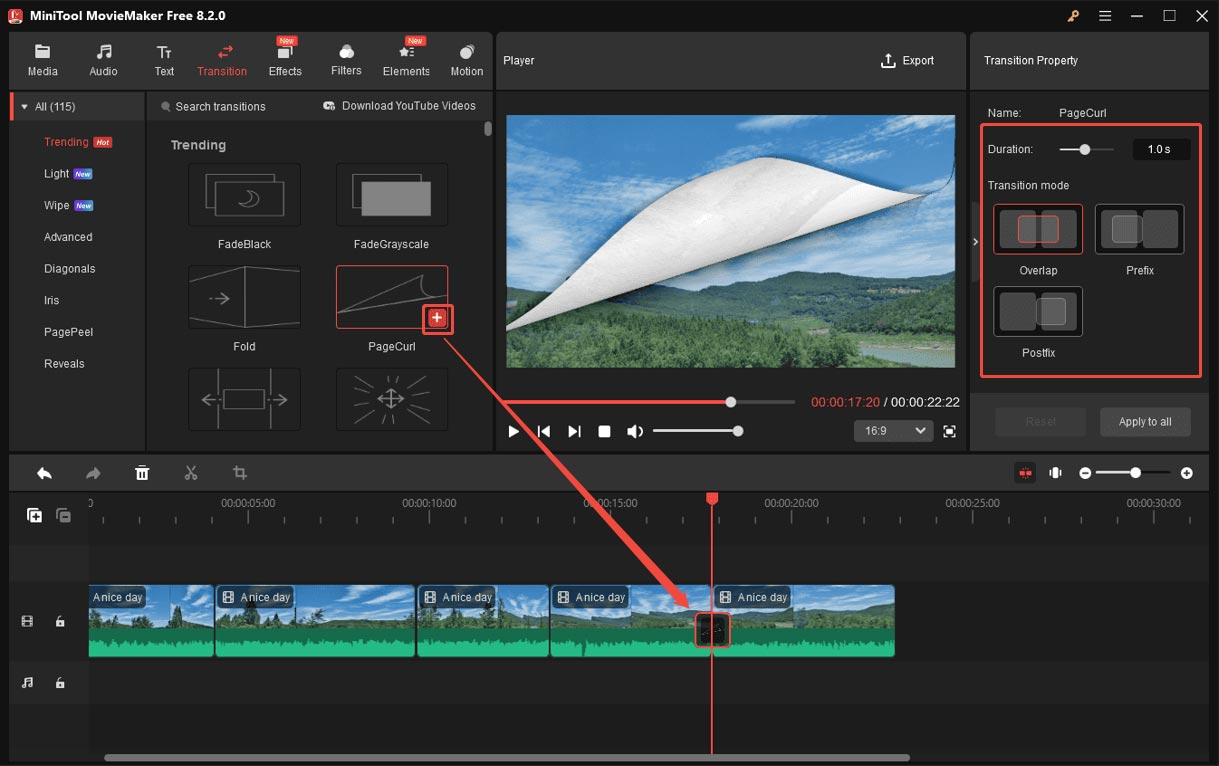Adjust the timeline zoom slider
This screenshot has width=1219, height=766.
click(x=1134, y=473)
